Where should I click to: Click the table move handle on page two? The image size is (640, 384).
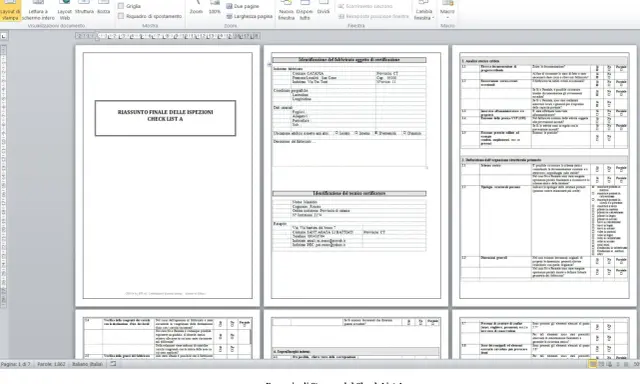coord(269,64)
